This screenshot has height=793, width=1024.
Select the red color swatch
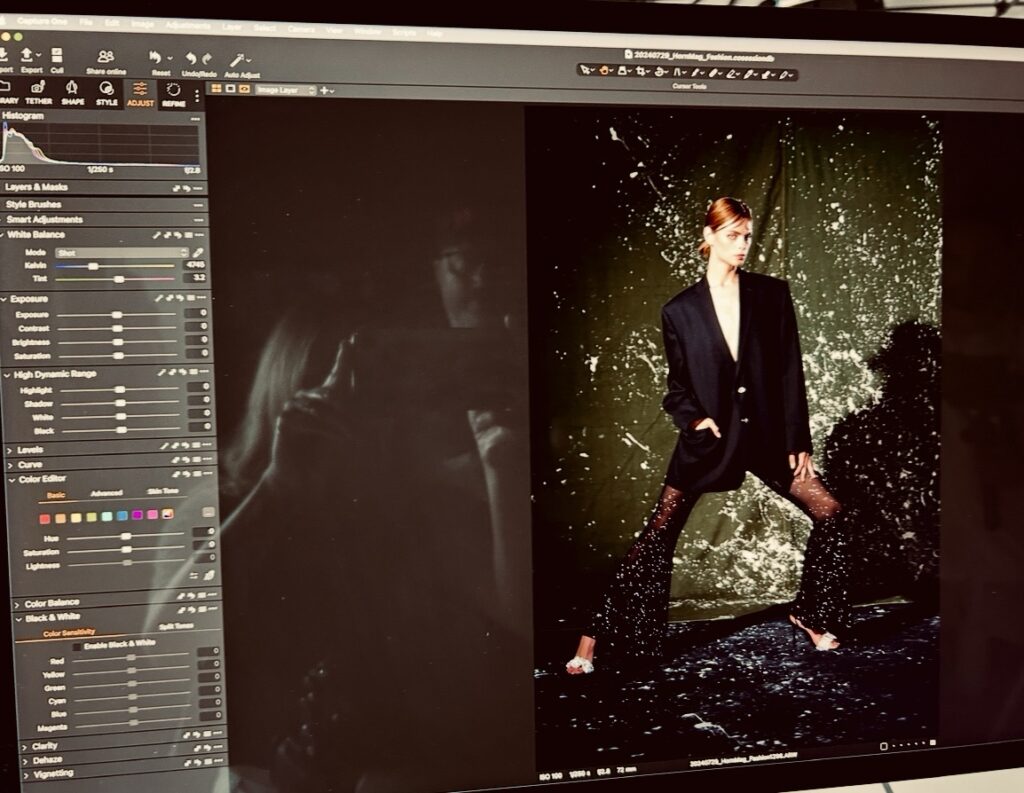44,519
